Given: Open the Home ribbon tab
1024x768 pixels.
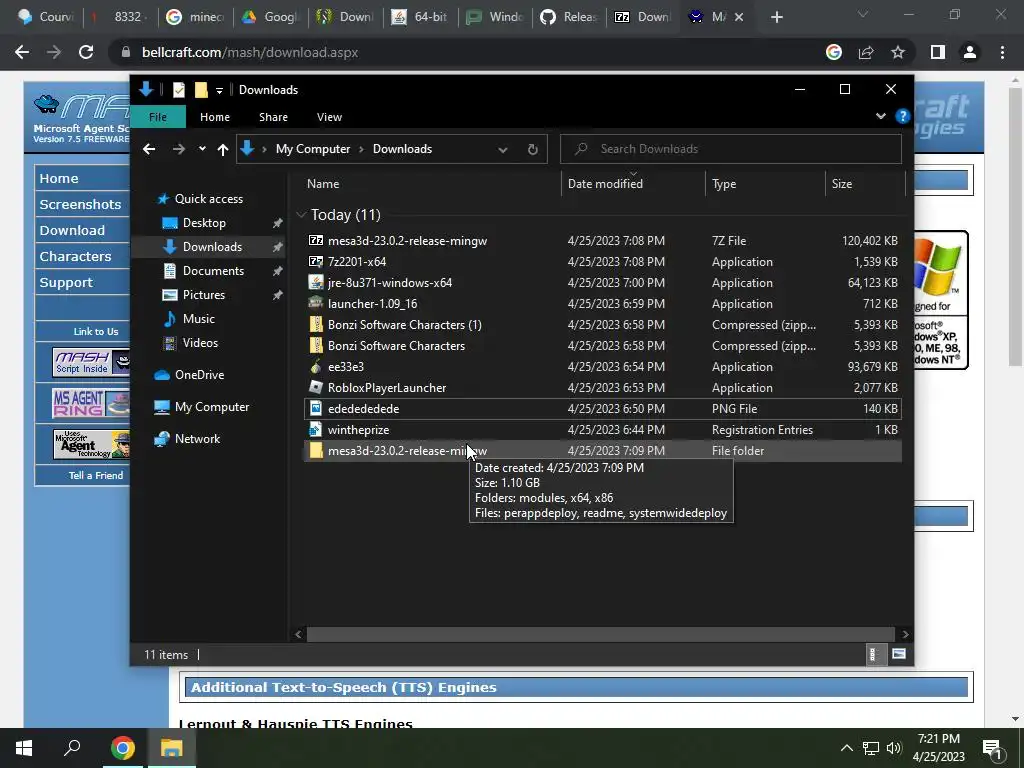Looking at the screenshot, I should tap(215, 117).
